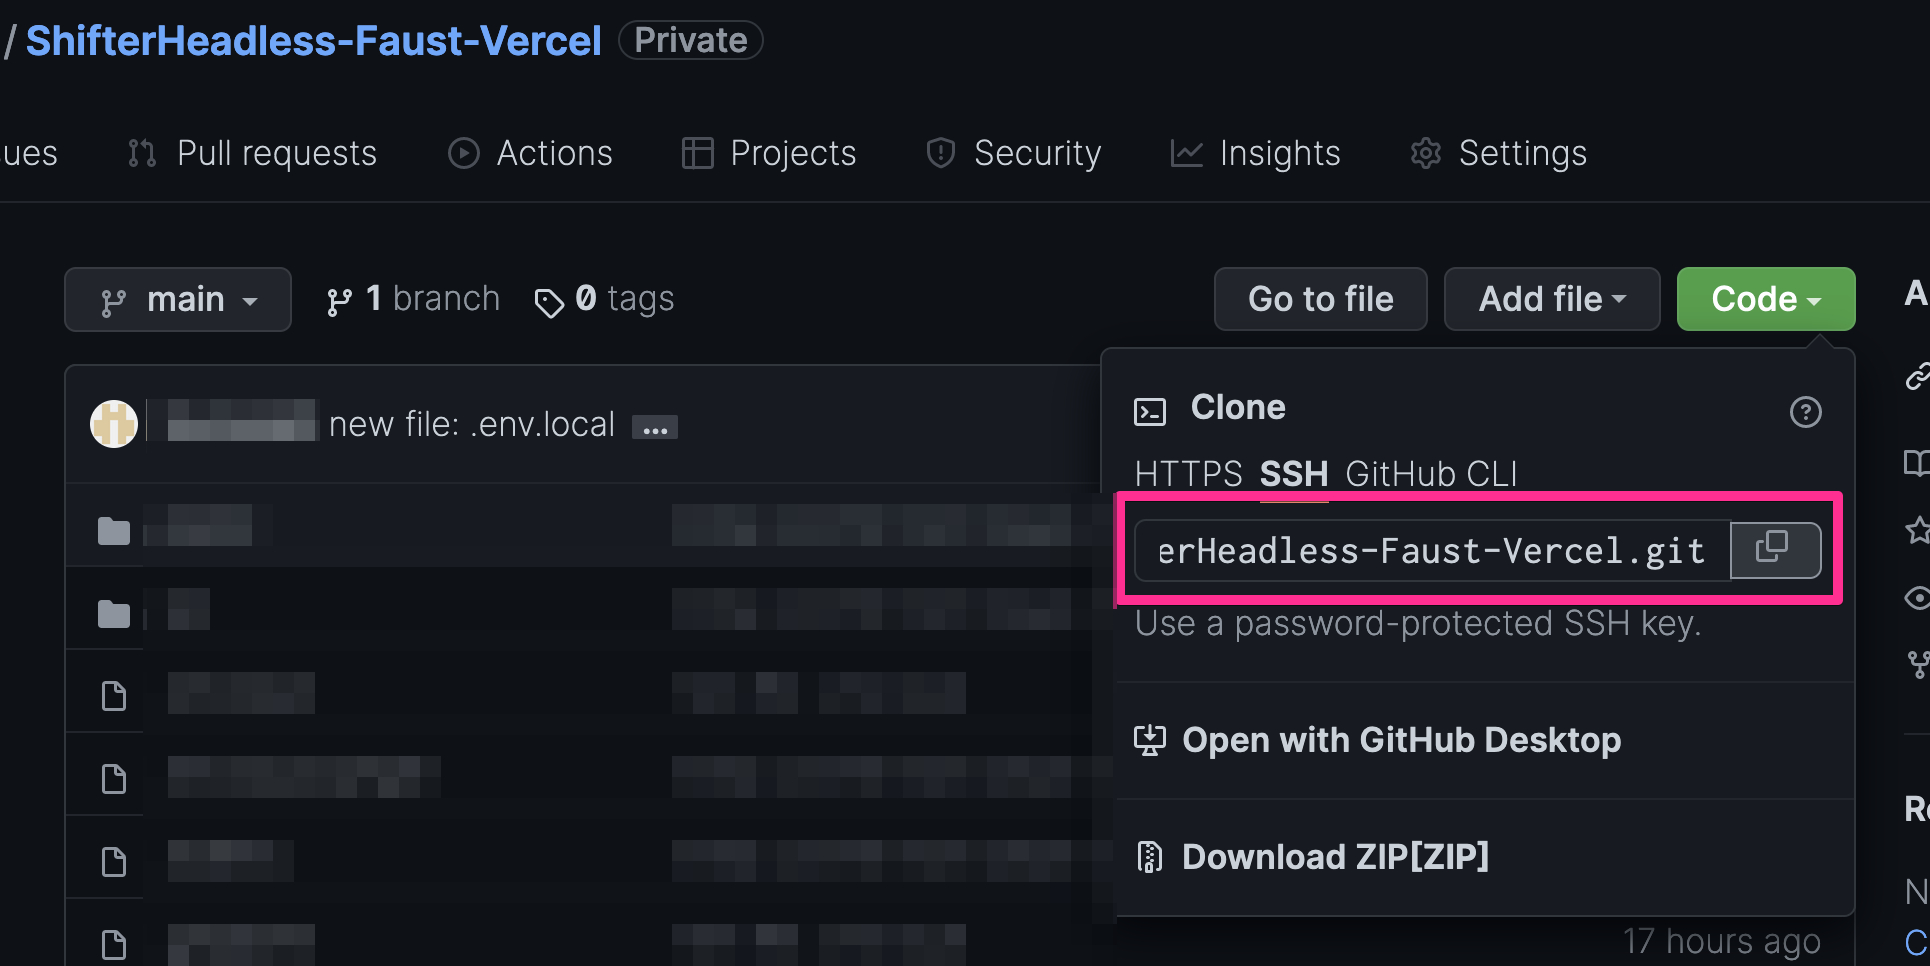Click the Go to file button
This screenshot has height=966, width=1930.
coord(1321,299)
